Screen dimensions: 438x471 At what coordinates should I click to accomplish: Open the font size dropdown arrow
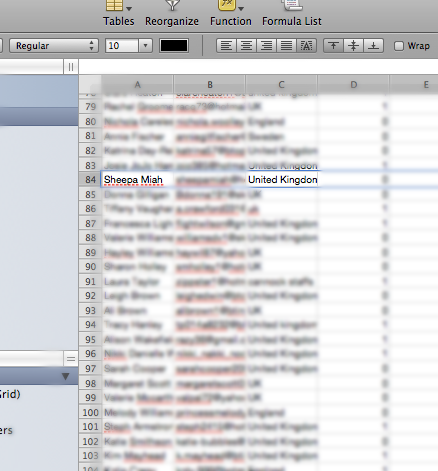coord(145,46)
